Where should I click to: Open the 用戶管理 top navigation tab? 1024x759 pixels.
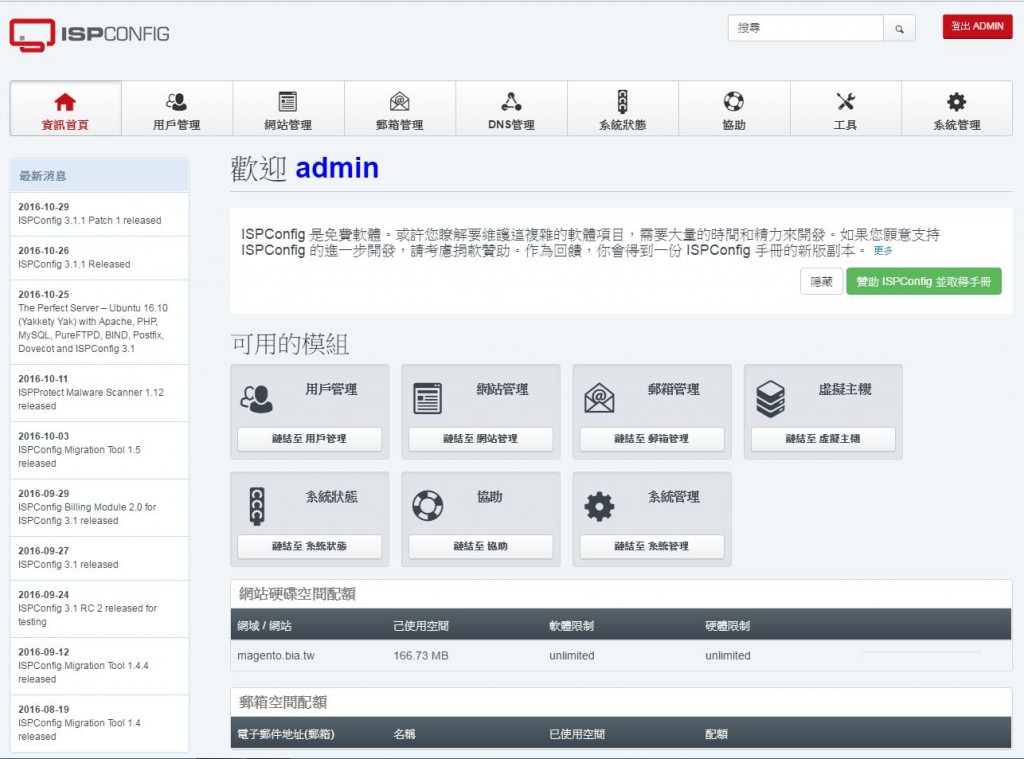coord(177,109)
